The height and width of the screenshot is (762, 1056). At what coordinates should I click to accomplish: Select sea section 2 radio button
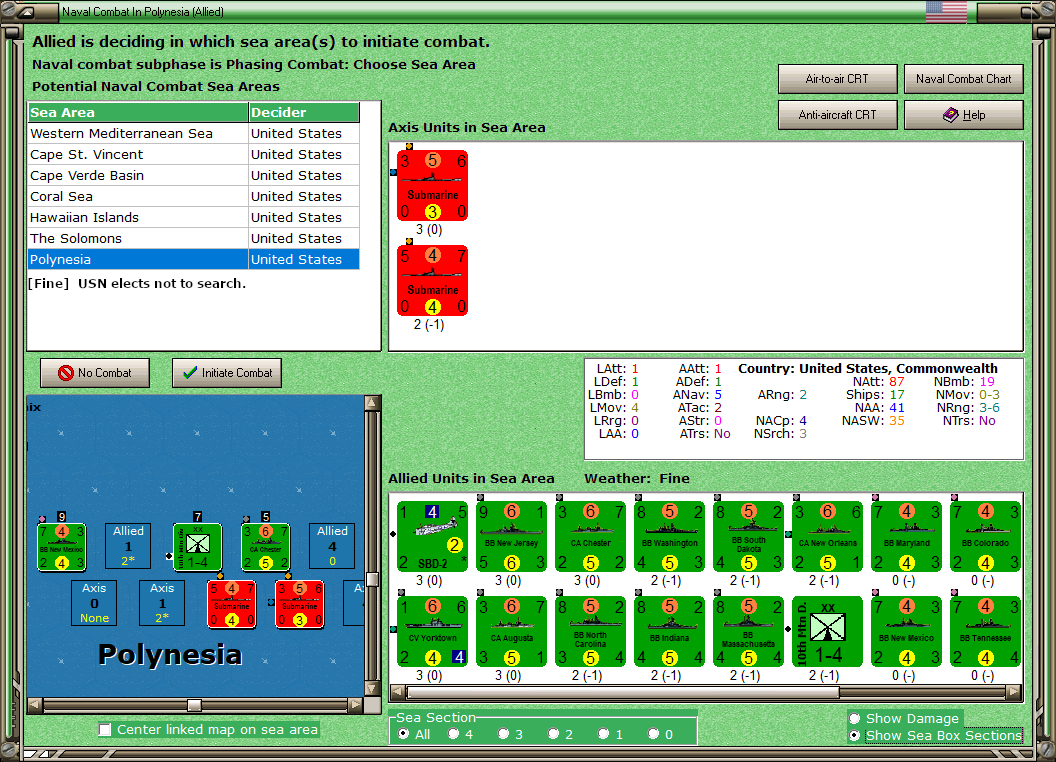pos(553,734)
